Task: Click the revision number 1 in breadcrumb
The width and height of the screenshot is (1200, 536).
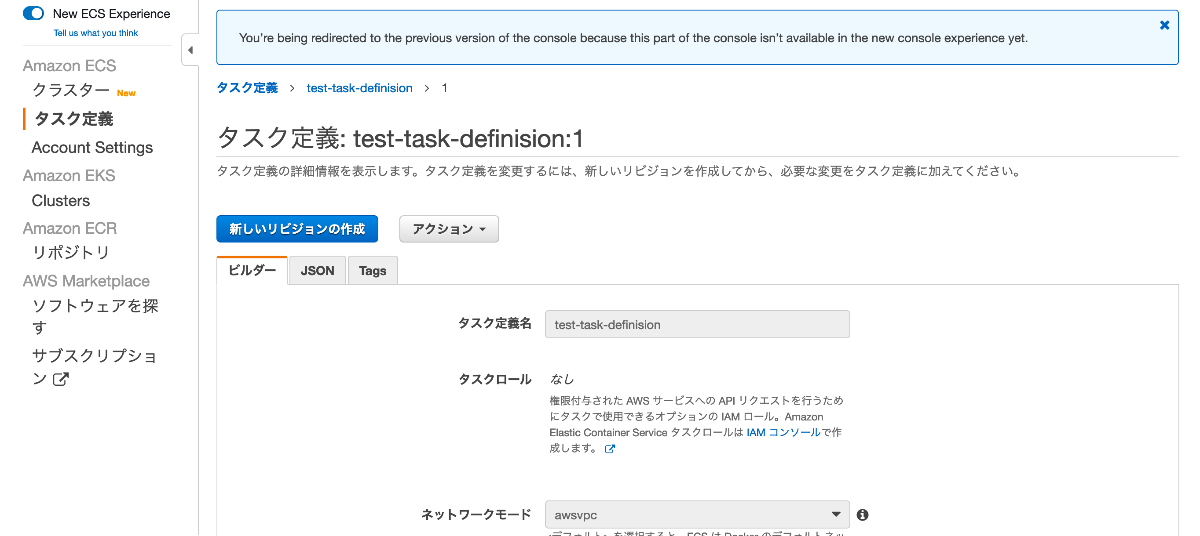Action: point(444,88)
